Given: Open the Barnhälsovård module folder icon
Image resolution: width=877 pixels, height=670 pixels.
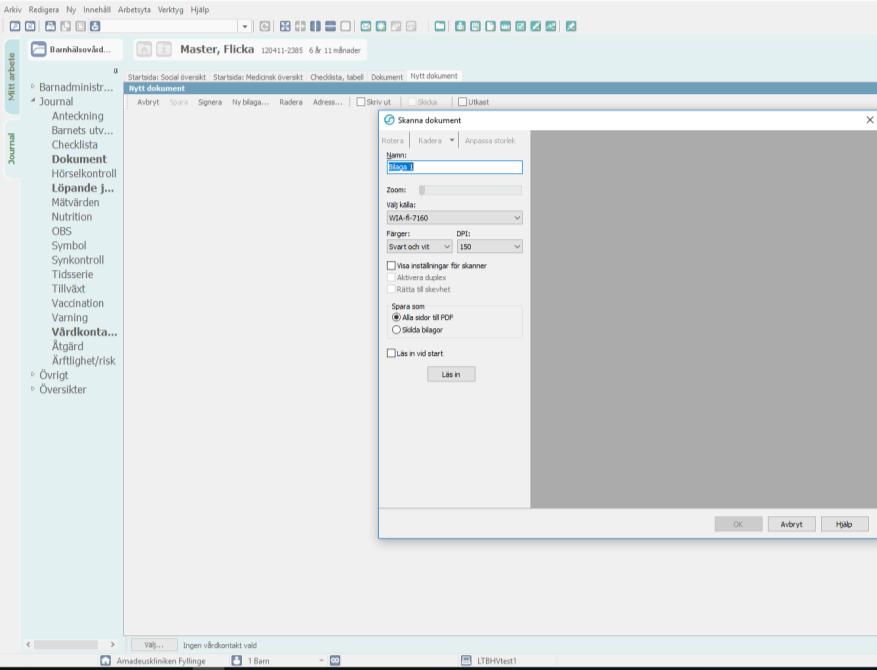Looking at the screenshot, I should click(39, 49).
